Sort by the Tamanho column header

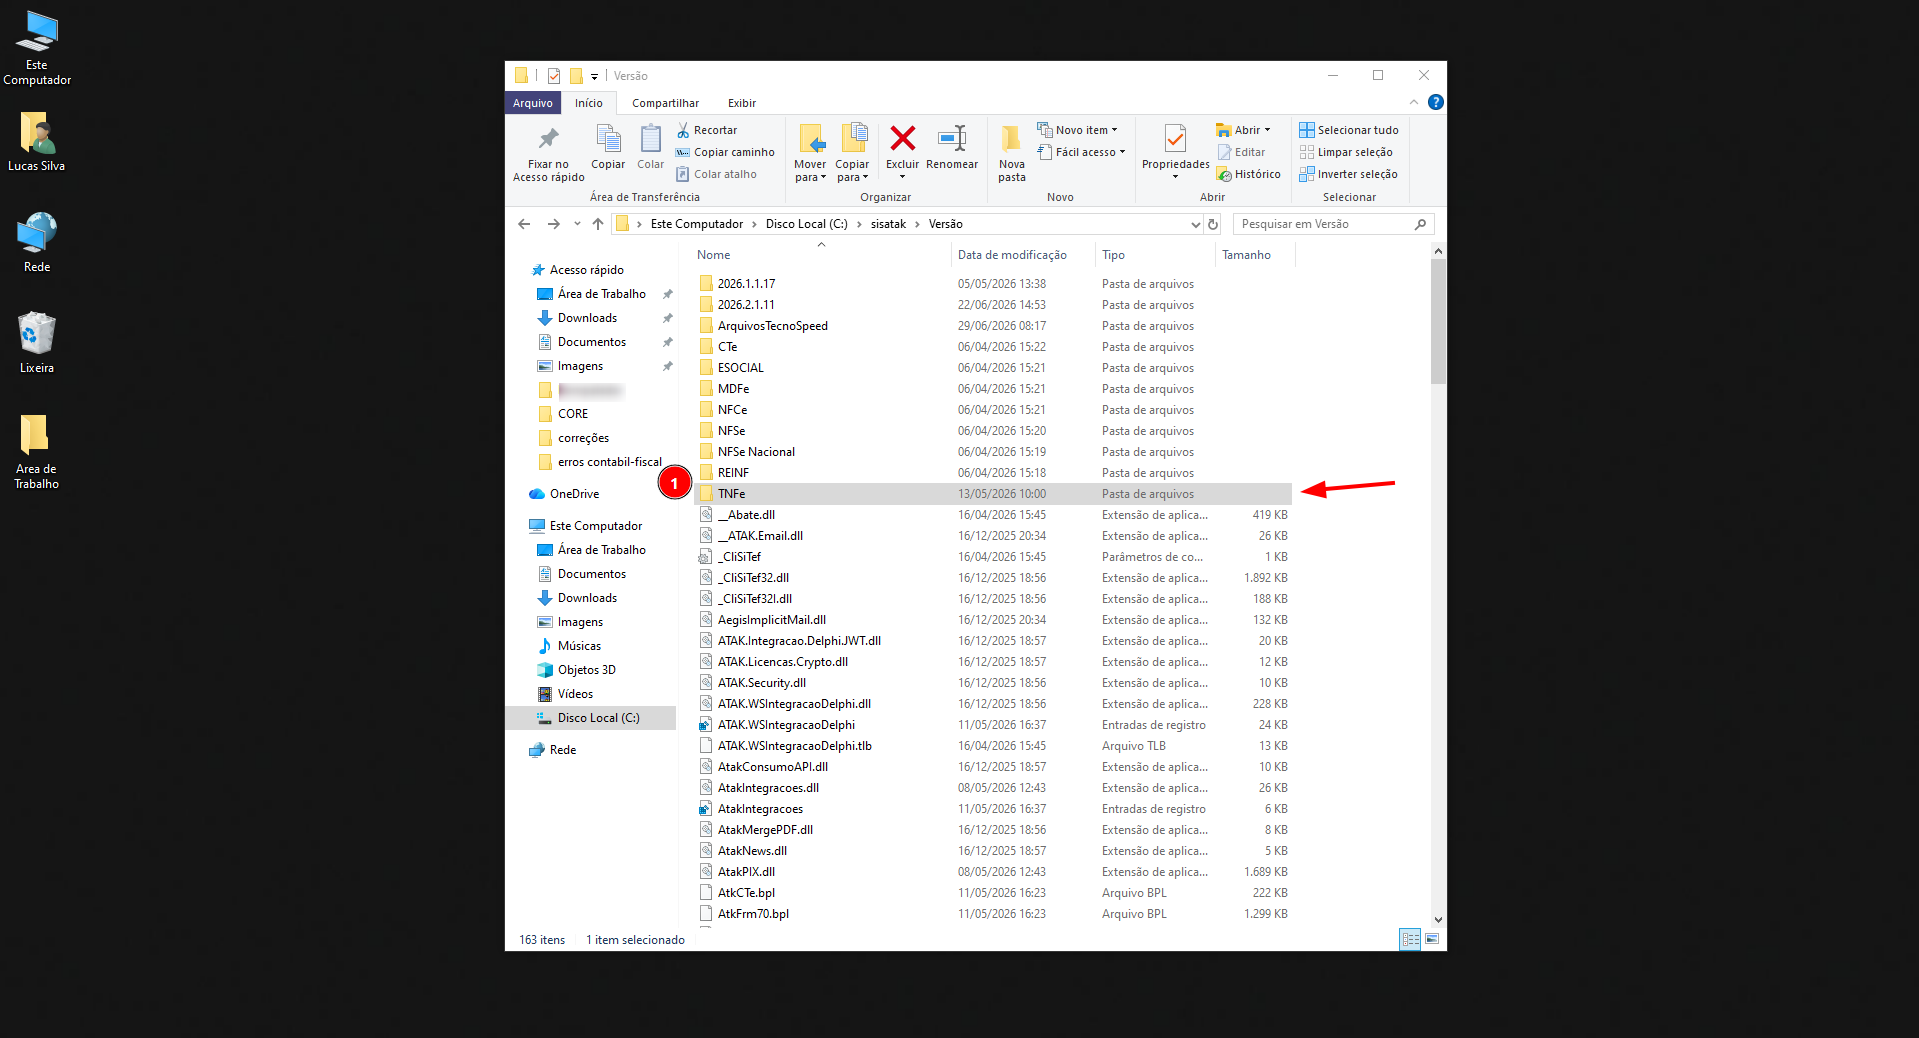(x=1255, y=255)
